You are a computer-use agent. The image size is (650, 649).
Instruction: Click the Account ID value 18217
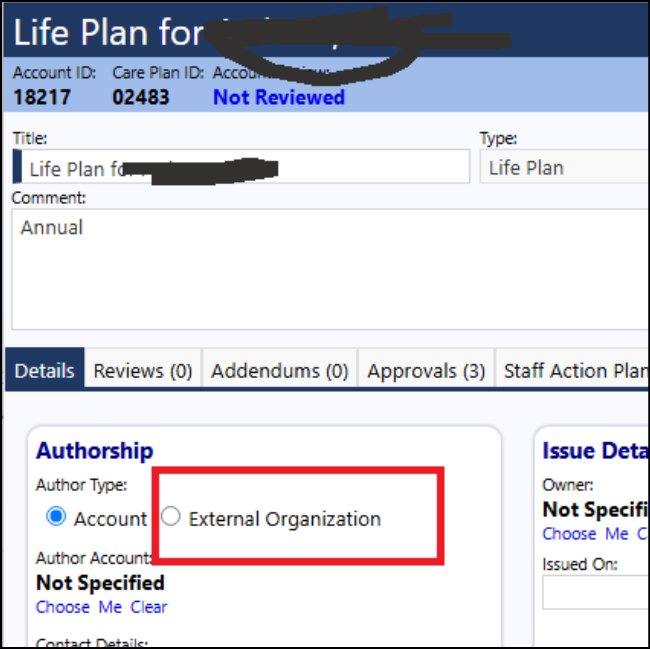(x=42, y=97)
